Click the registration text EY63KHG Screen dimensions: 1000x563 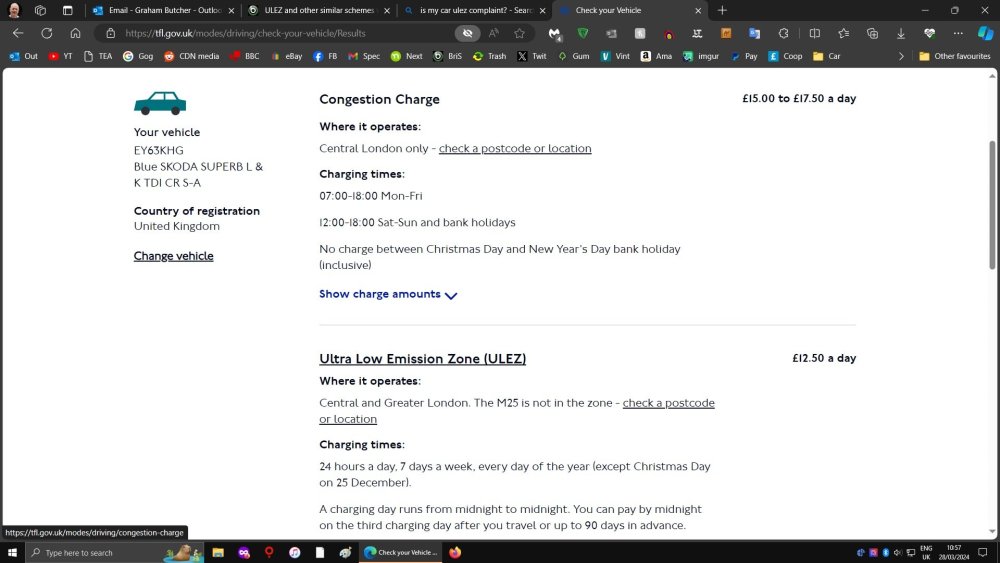coord(159,150)
